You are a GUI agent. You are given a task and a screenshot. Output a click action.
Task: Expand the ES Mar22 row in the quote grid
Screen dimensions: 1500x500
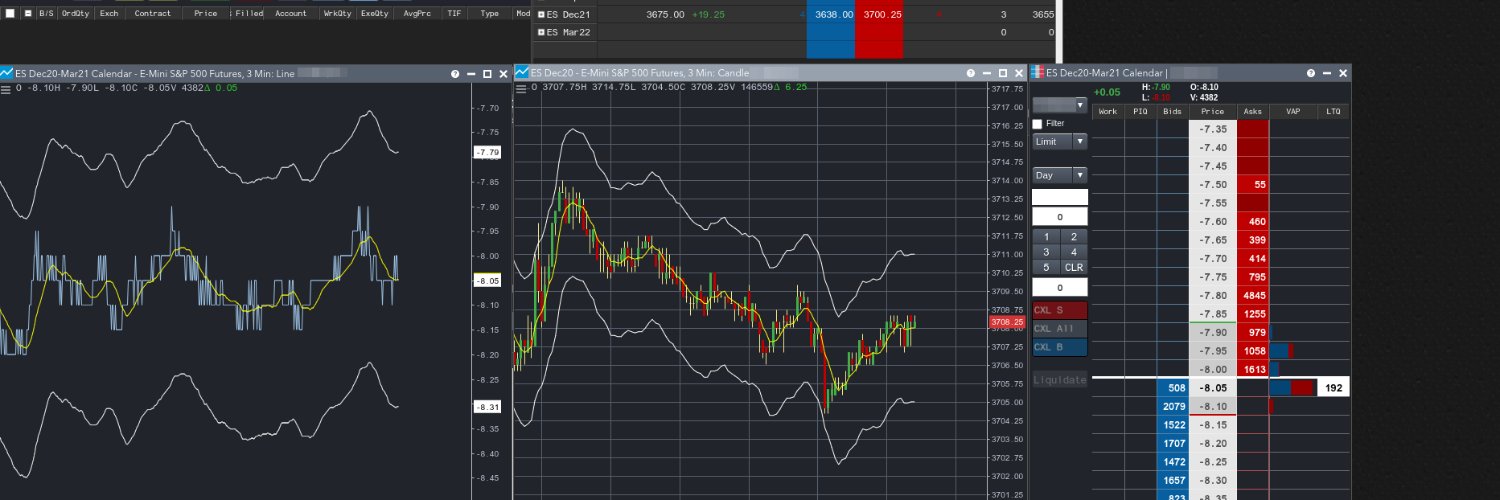click(541, 33)
